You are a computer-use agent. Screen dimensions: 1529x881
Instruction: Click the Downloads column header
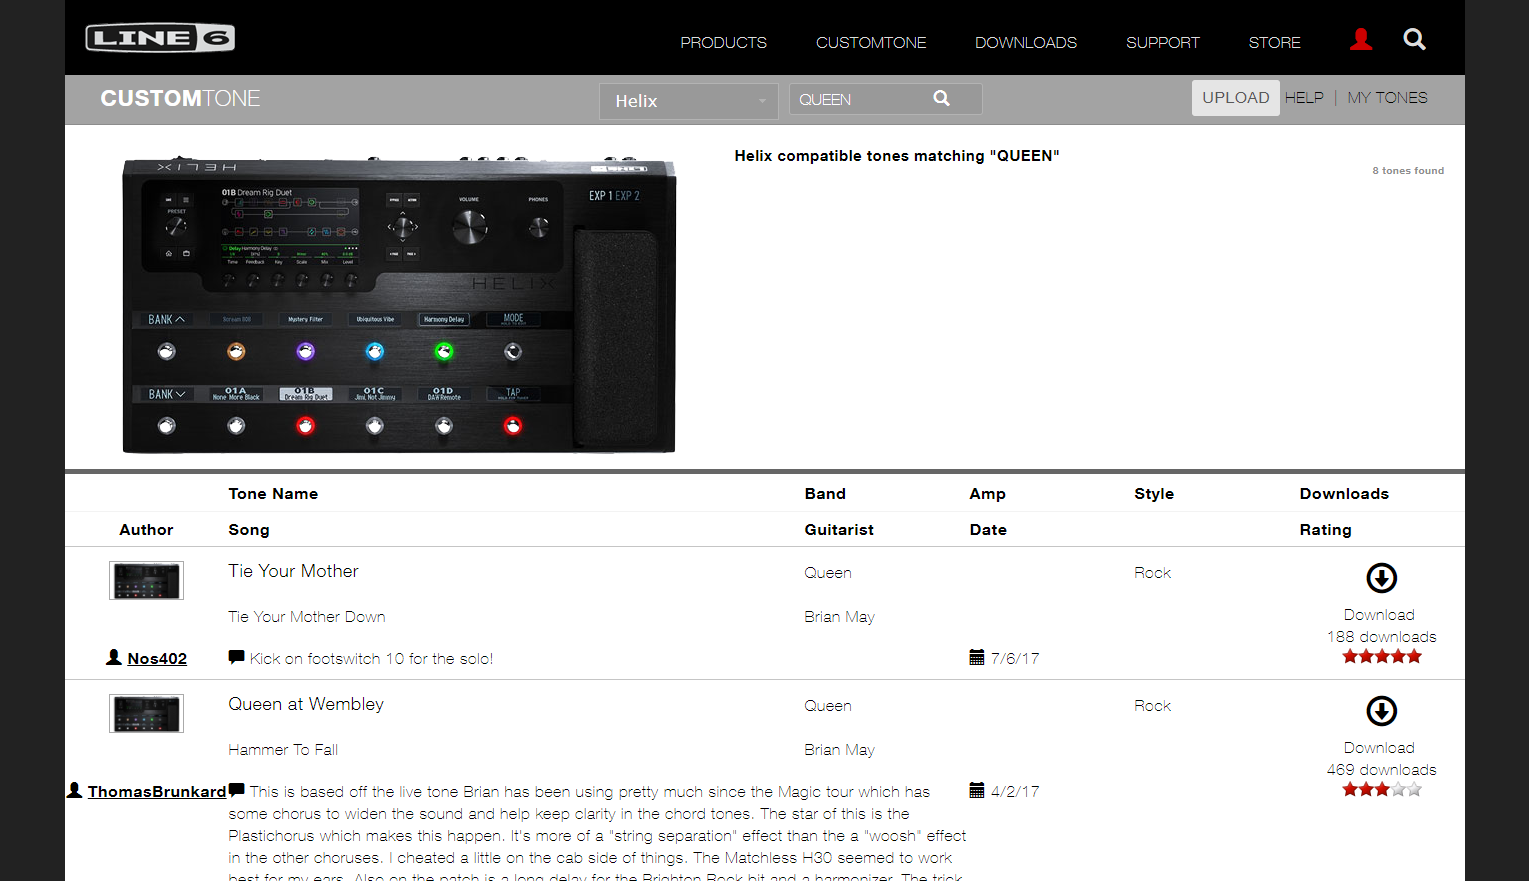pos(1344,494)
